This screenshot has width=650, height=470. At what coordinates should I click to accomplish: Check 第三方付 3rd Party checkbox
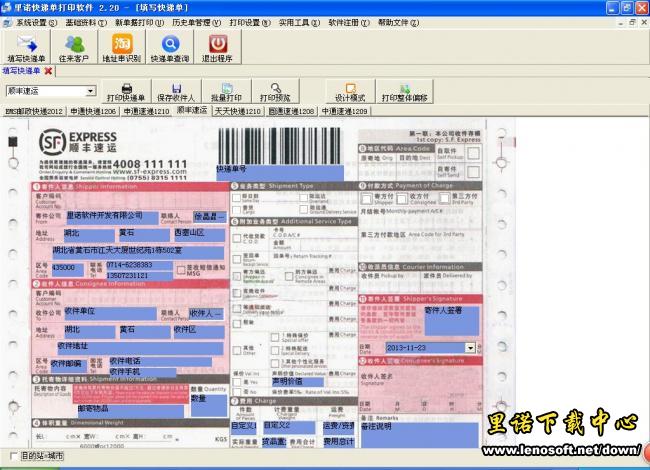click(x=444, y=199)
